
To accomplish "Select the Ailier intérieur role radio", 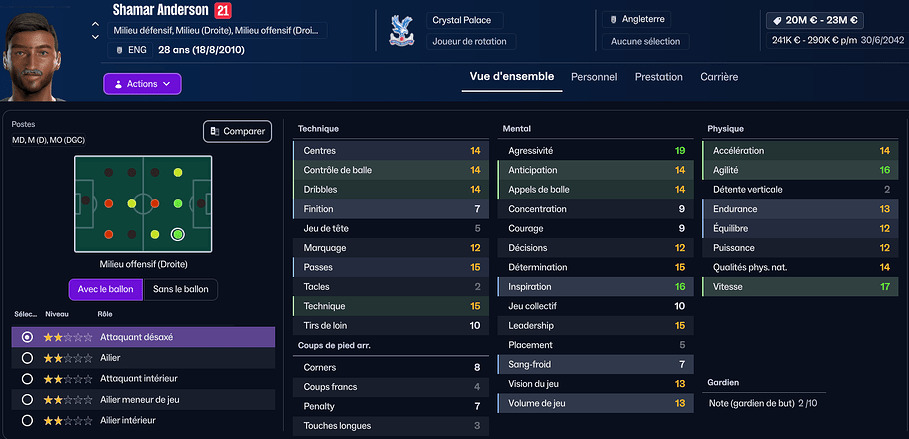I will pyautogui.click(x=27, y=420).
